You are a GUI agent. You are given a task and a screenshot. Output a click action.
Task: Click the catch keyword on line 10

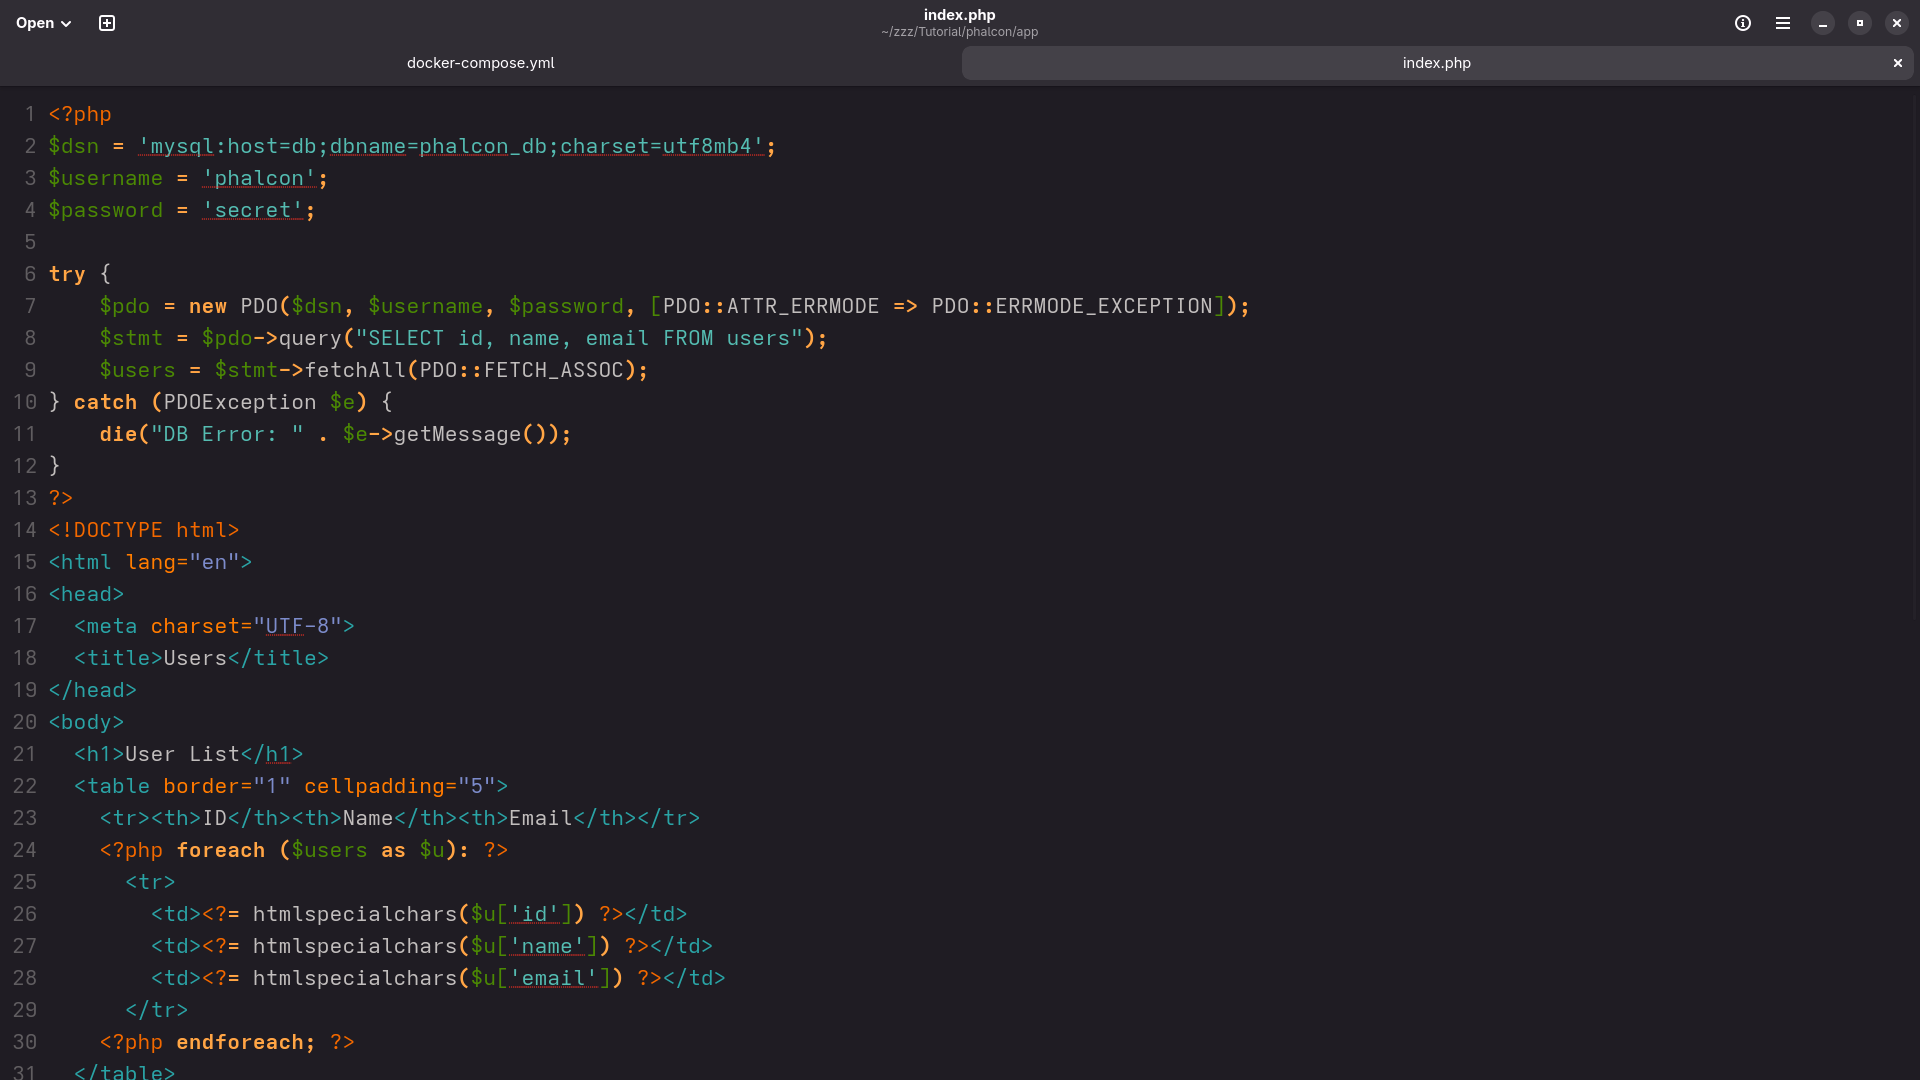pos(105,402)
